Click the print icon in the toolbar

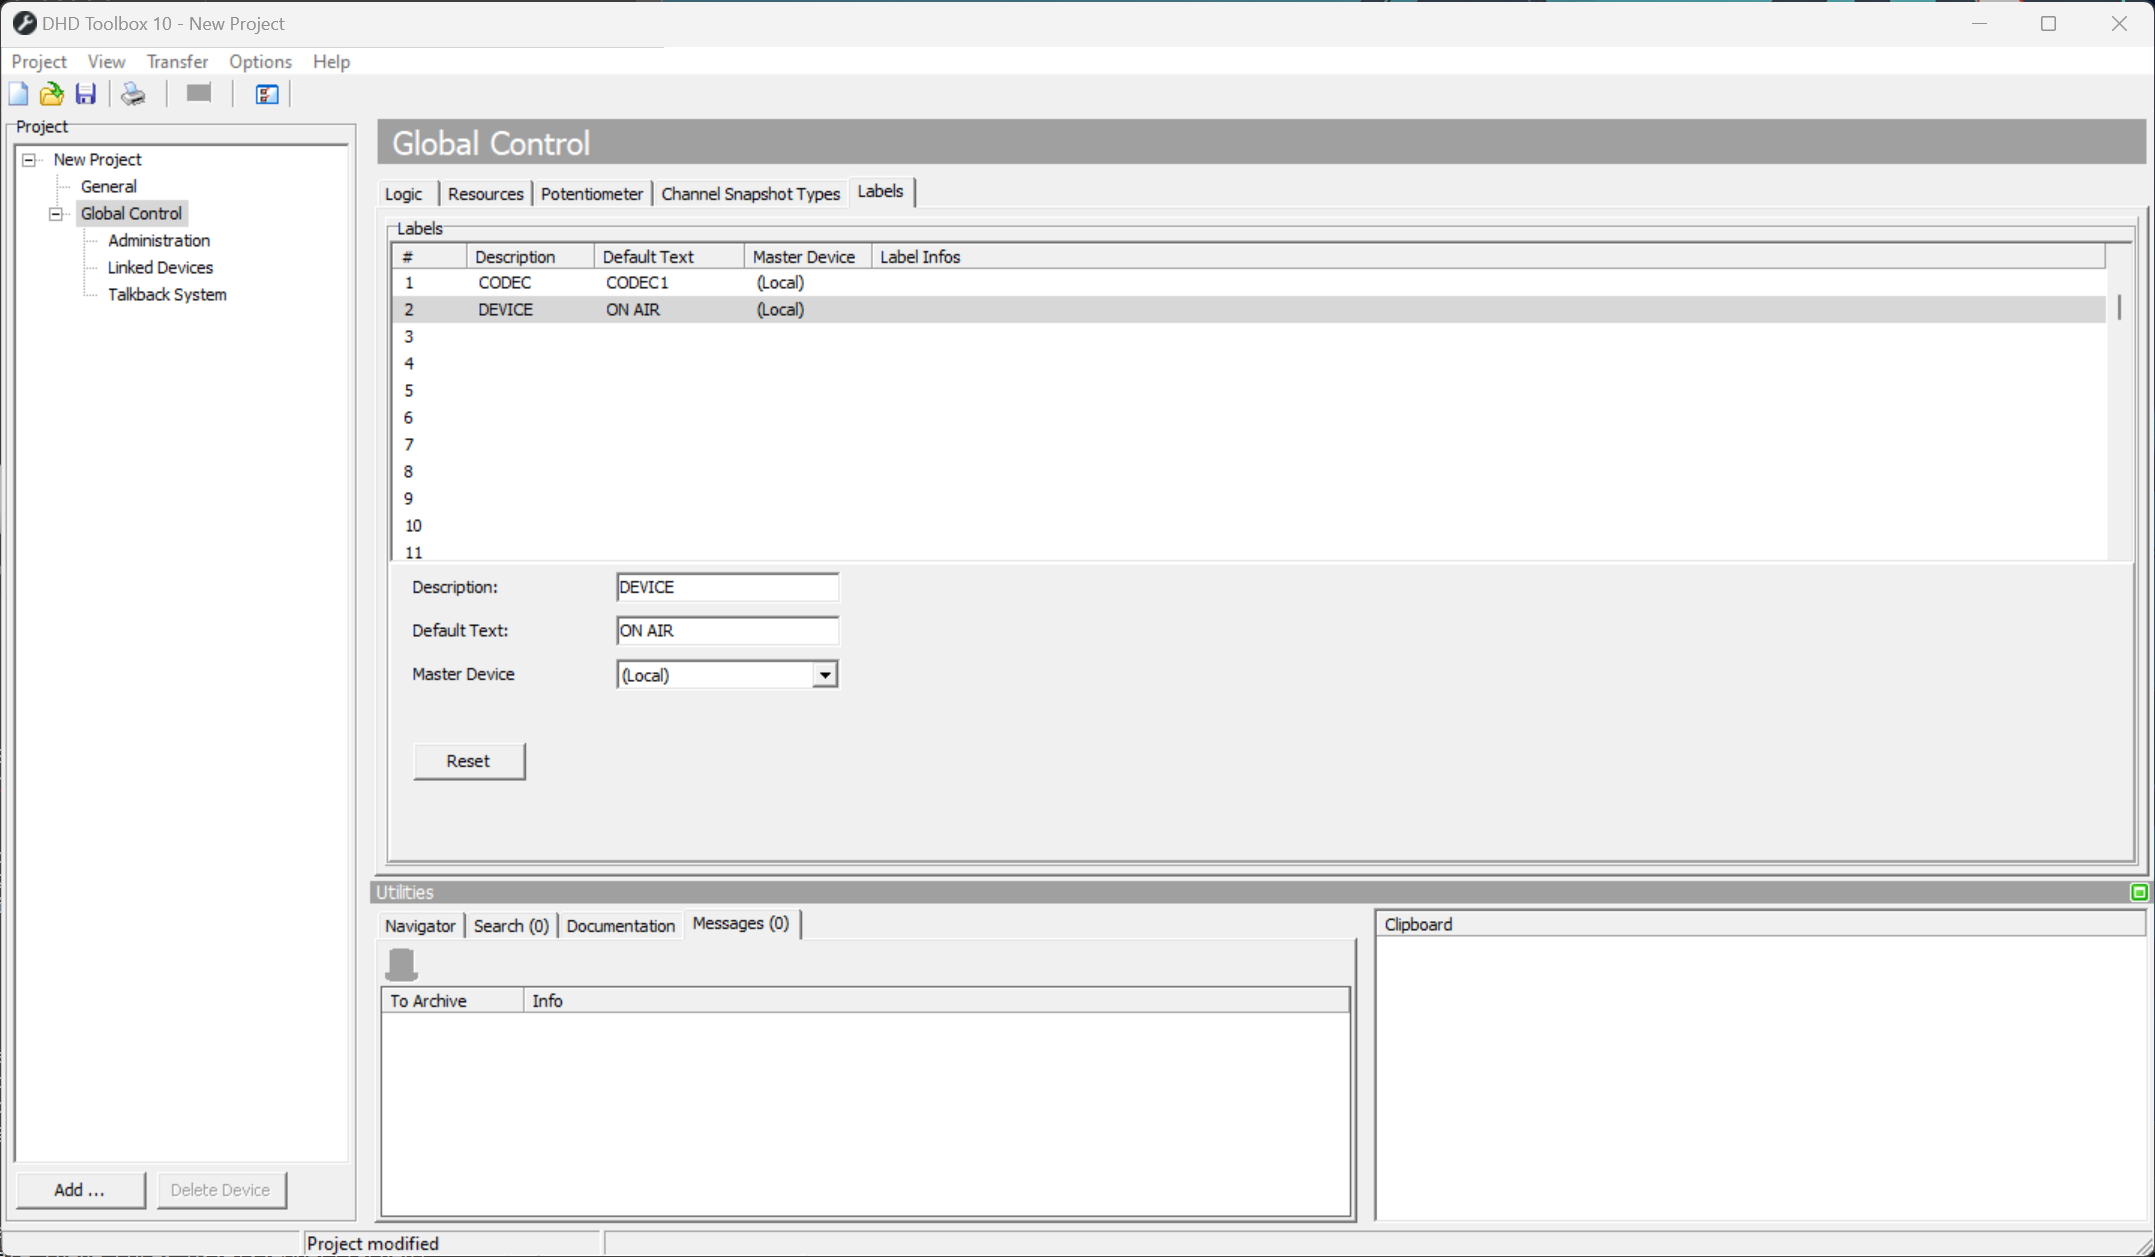click(133, 93)
